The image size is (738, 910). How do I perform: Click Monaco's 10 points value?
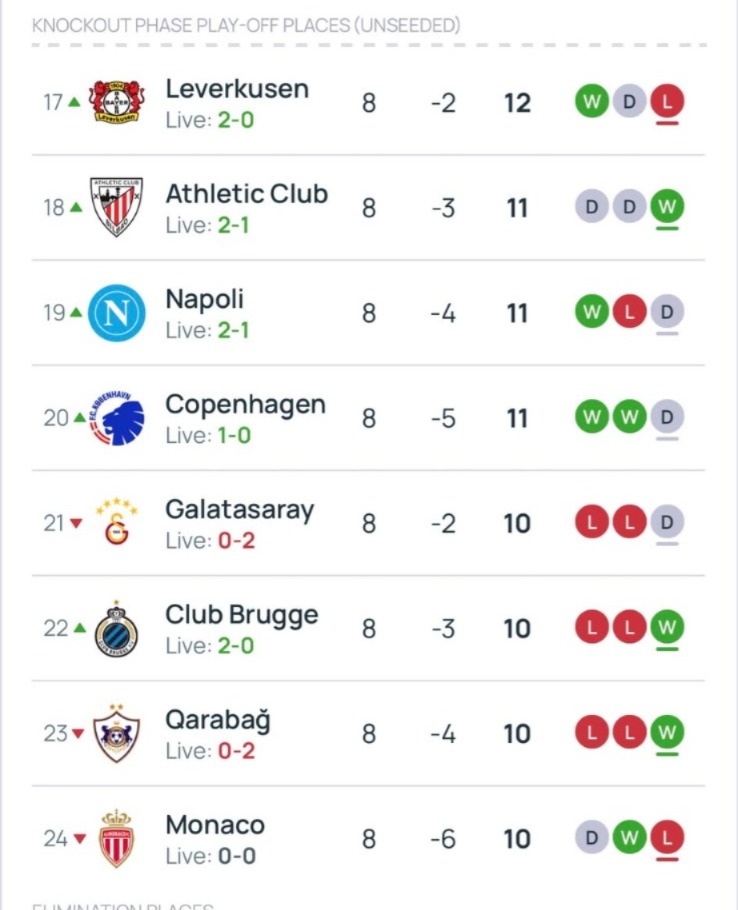[x=517, y=838]
